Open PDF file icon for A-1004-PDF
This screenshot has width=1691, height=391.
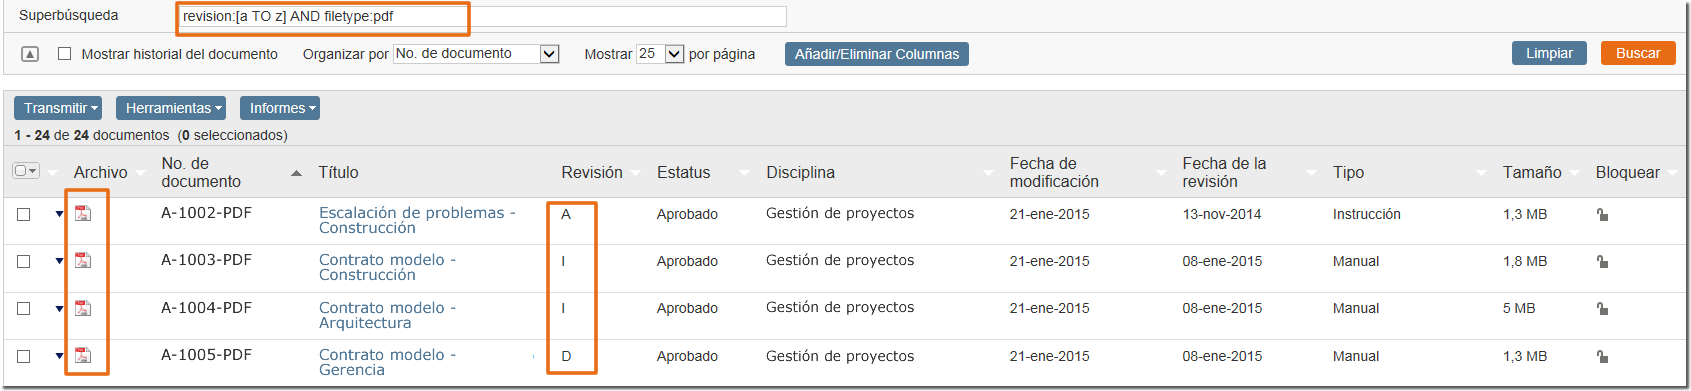(83, 308)
